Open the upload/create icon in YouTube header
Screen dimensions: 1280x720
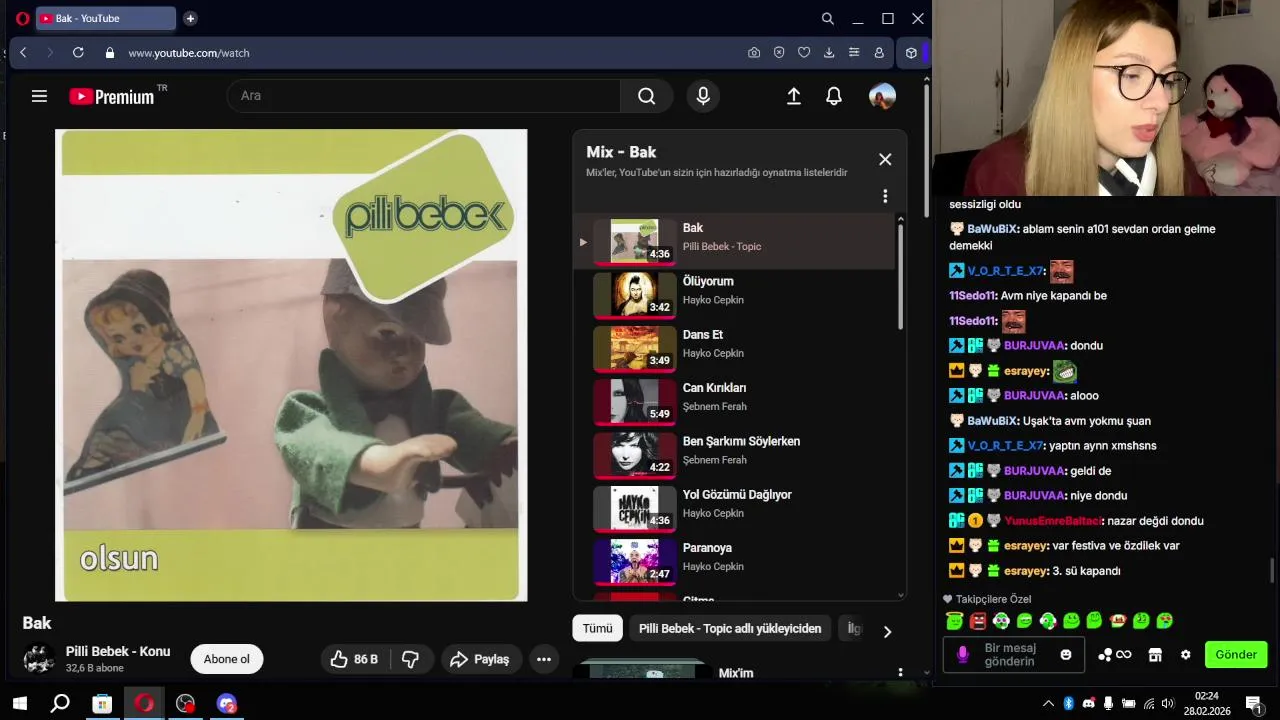(794, 96)
